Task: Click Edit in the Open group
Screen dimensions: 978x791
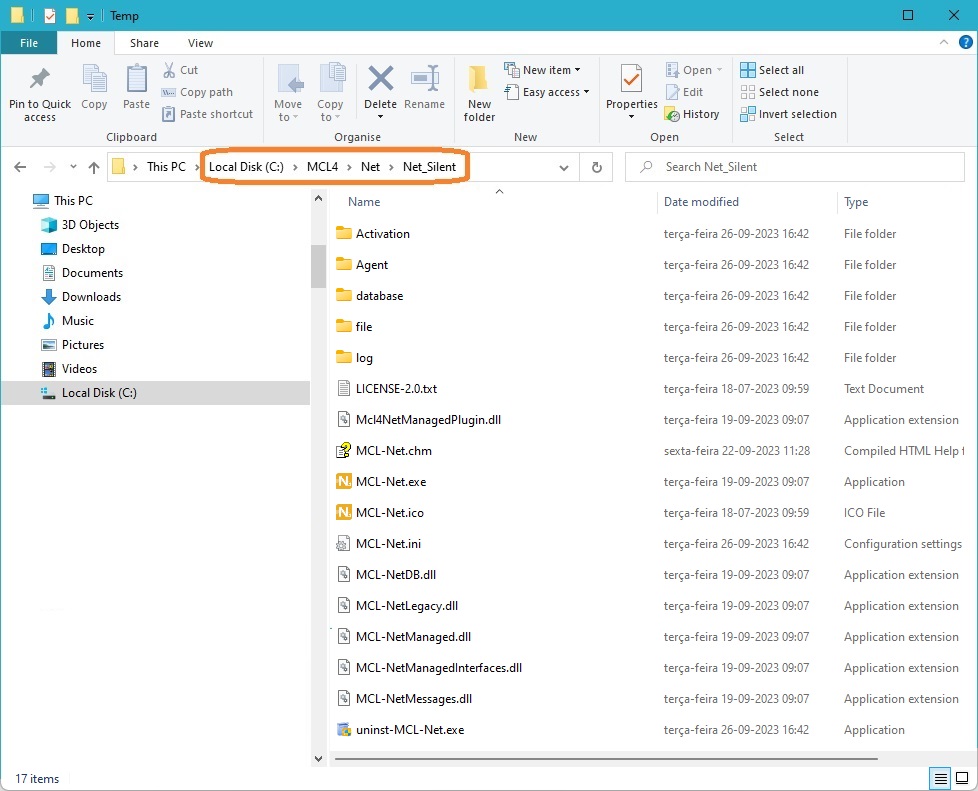Action: pos(684,92)
